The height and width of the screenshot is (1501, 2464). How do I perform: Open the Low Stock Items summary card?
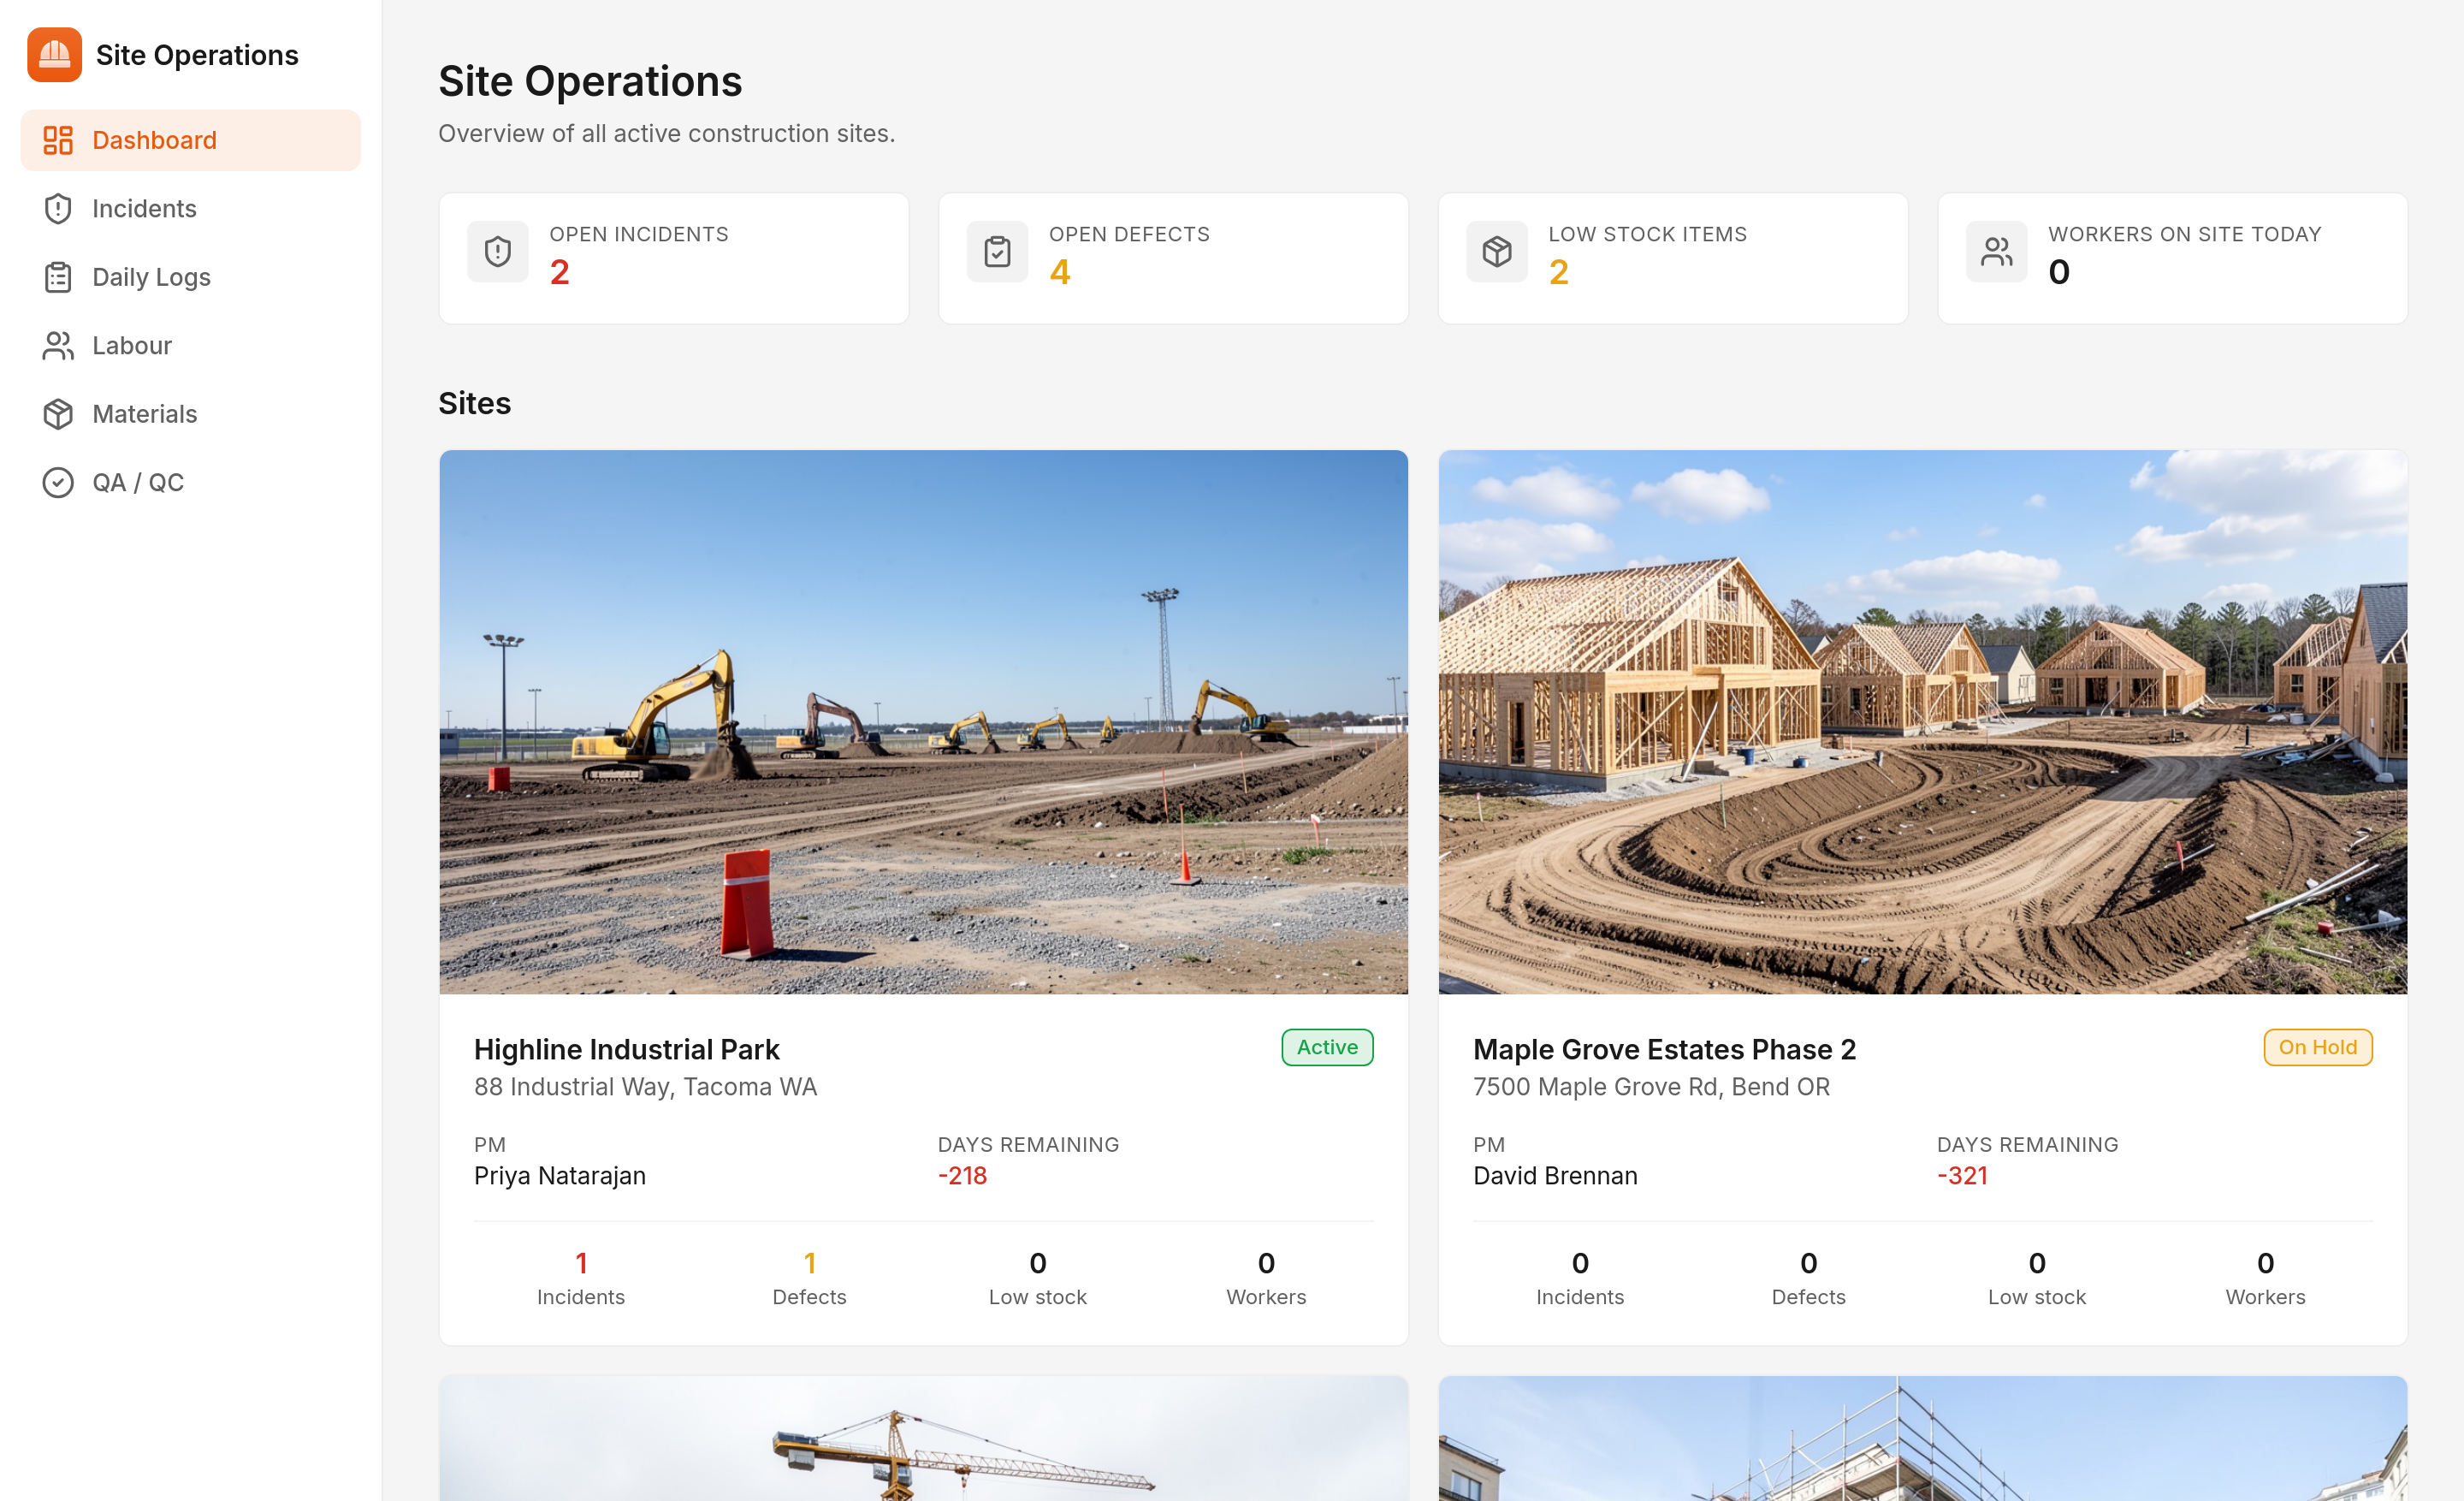coord(1673,258)
